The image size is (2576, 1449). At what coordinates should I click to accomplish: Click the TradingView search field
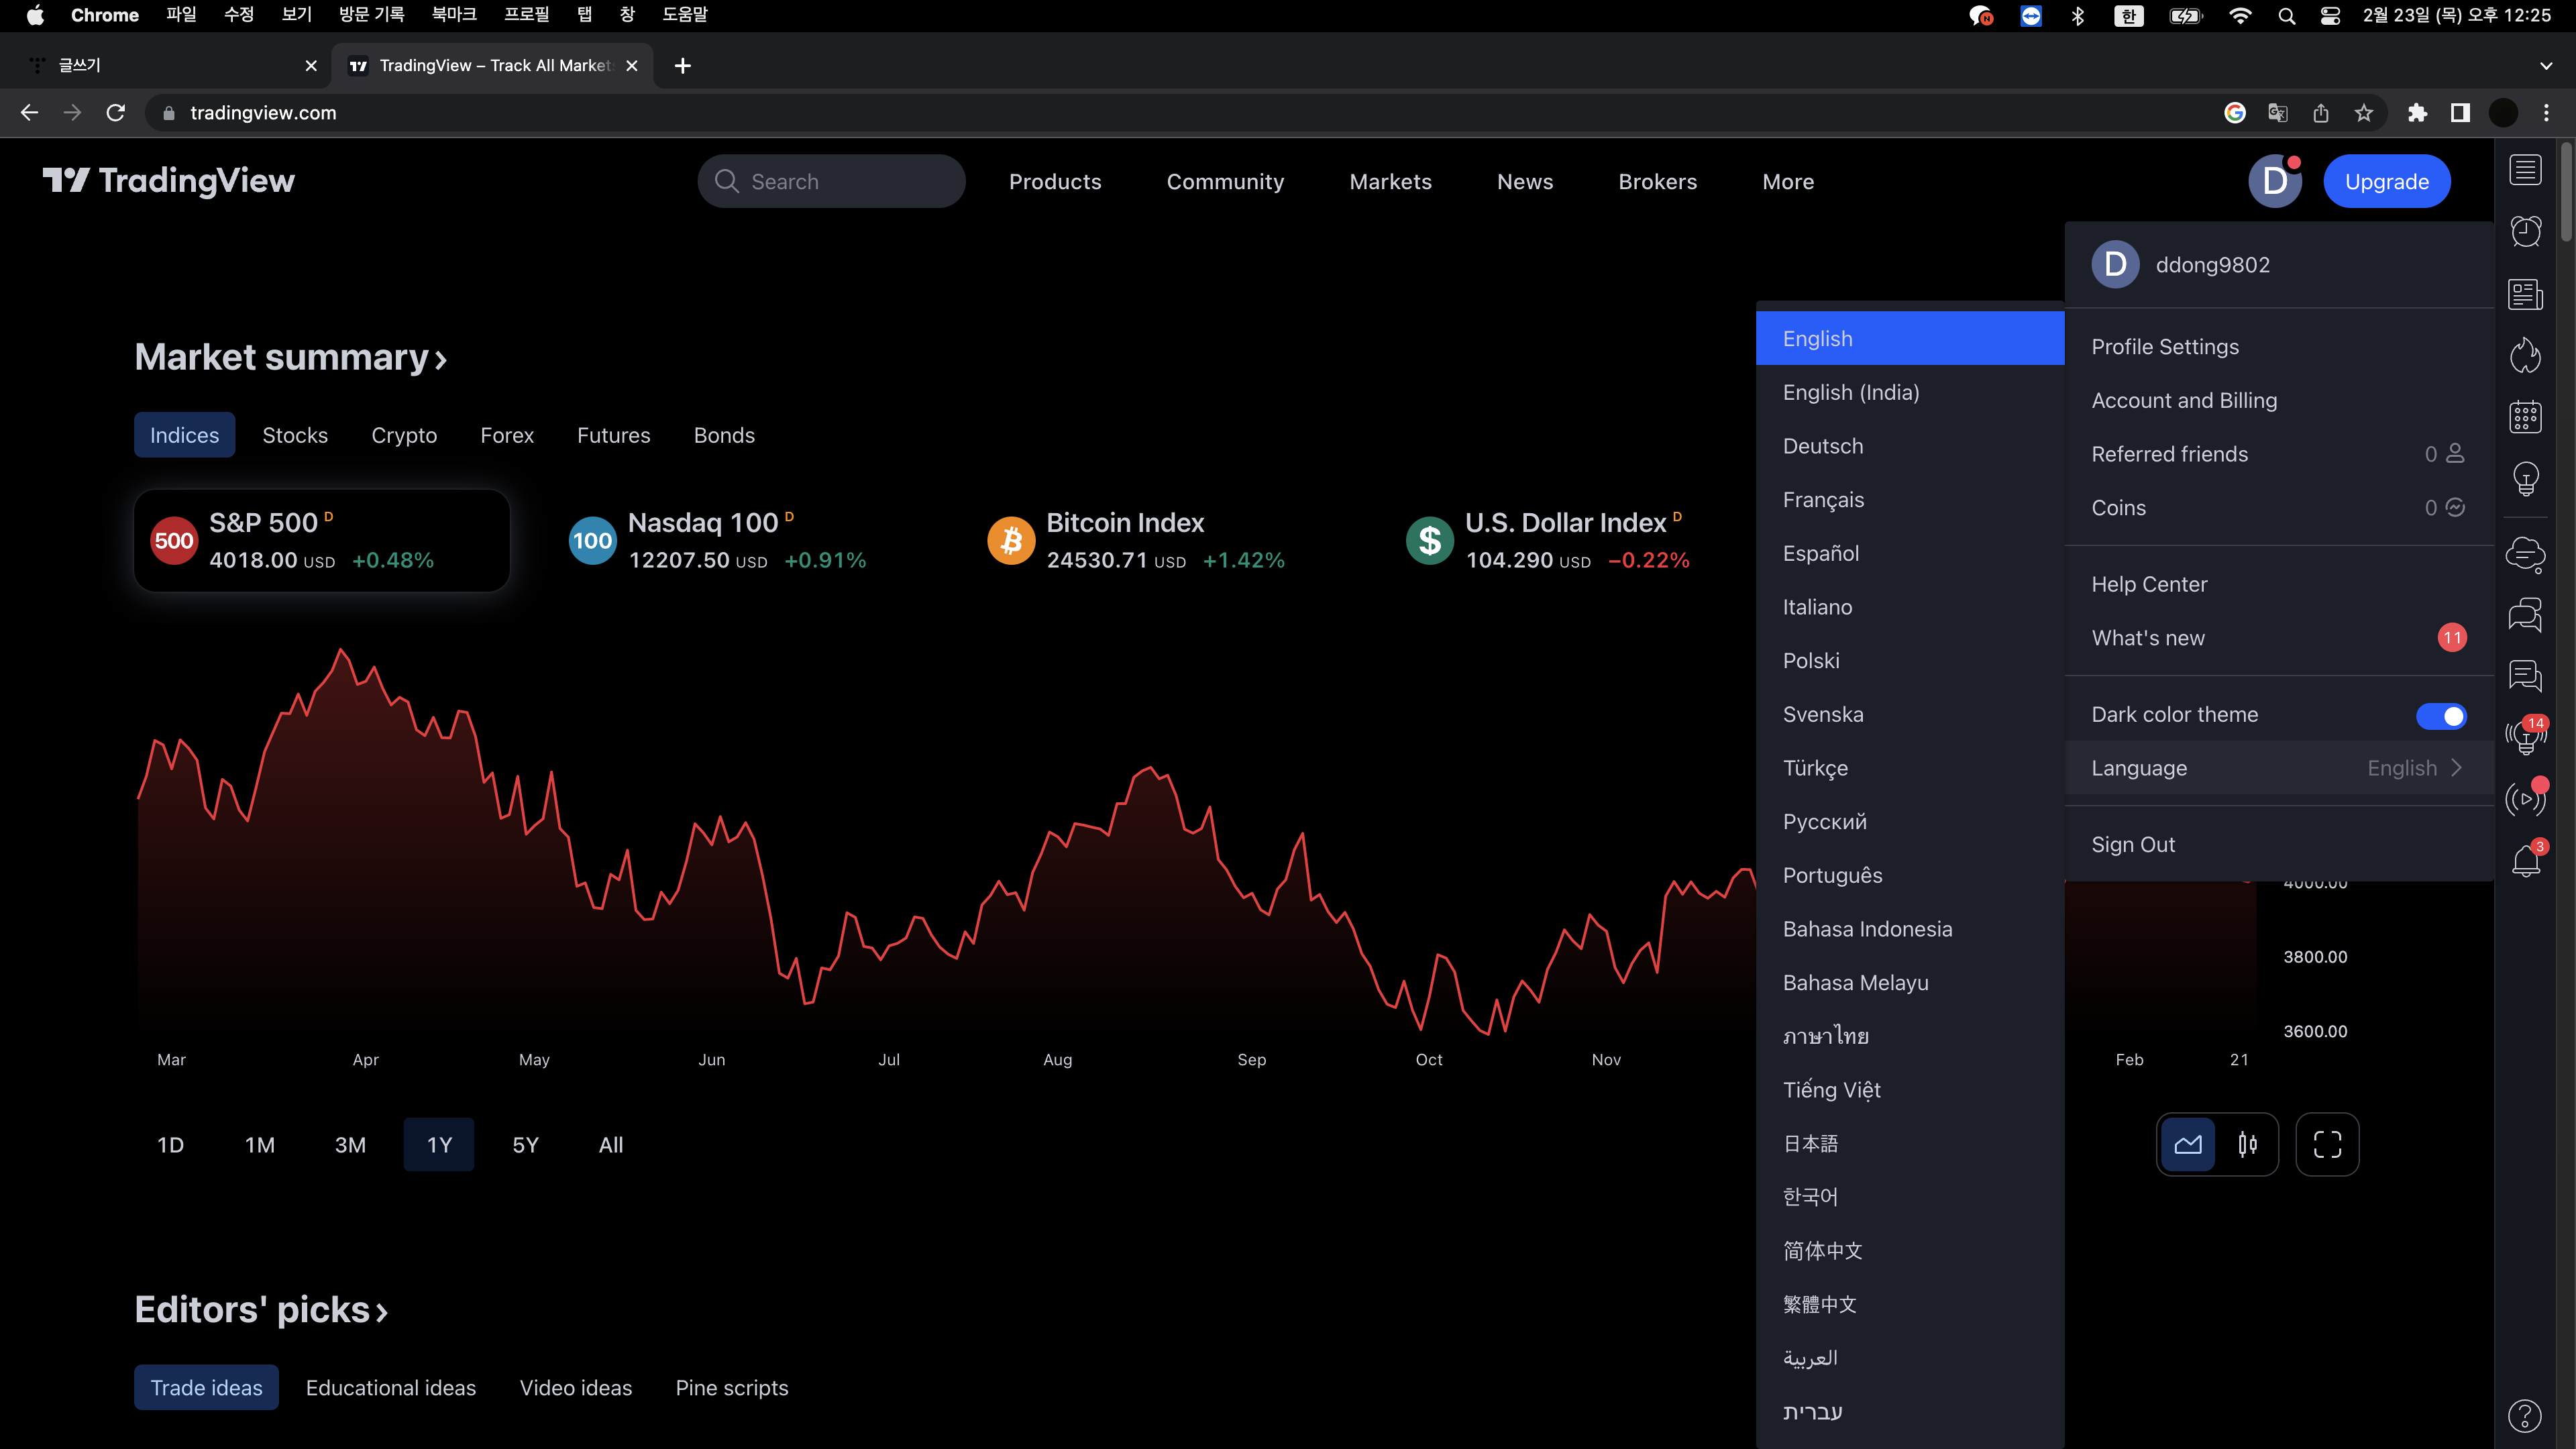(831, 181)
